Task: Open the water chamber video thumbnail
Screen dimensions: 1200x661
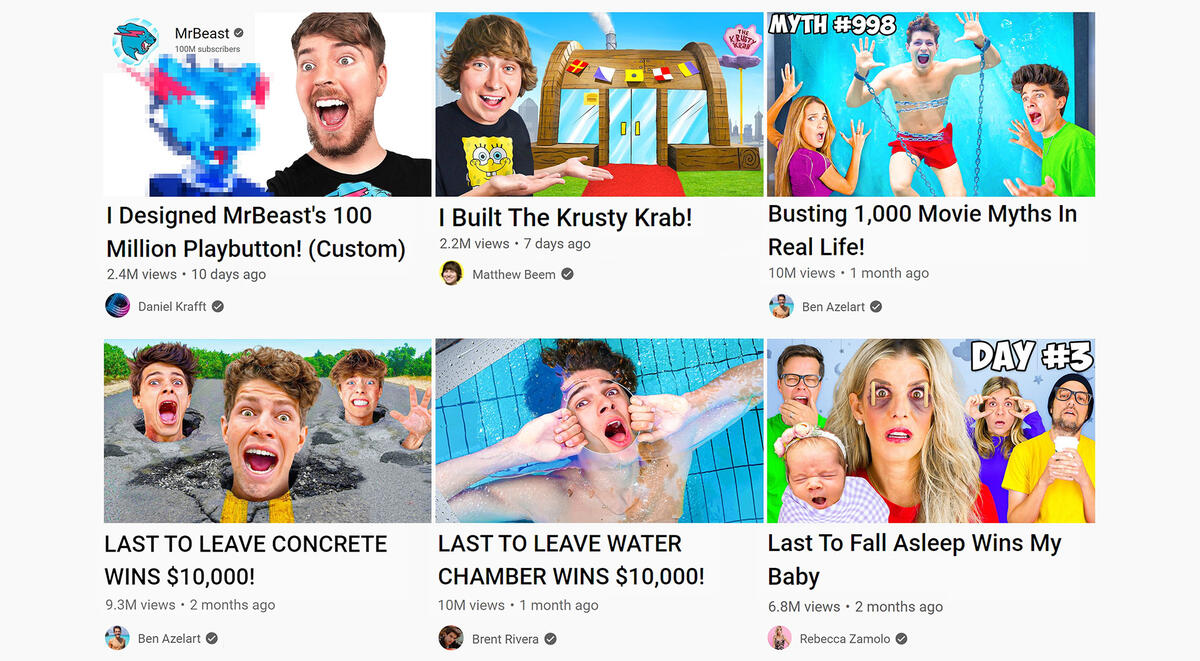Action: click(599, 431)
